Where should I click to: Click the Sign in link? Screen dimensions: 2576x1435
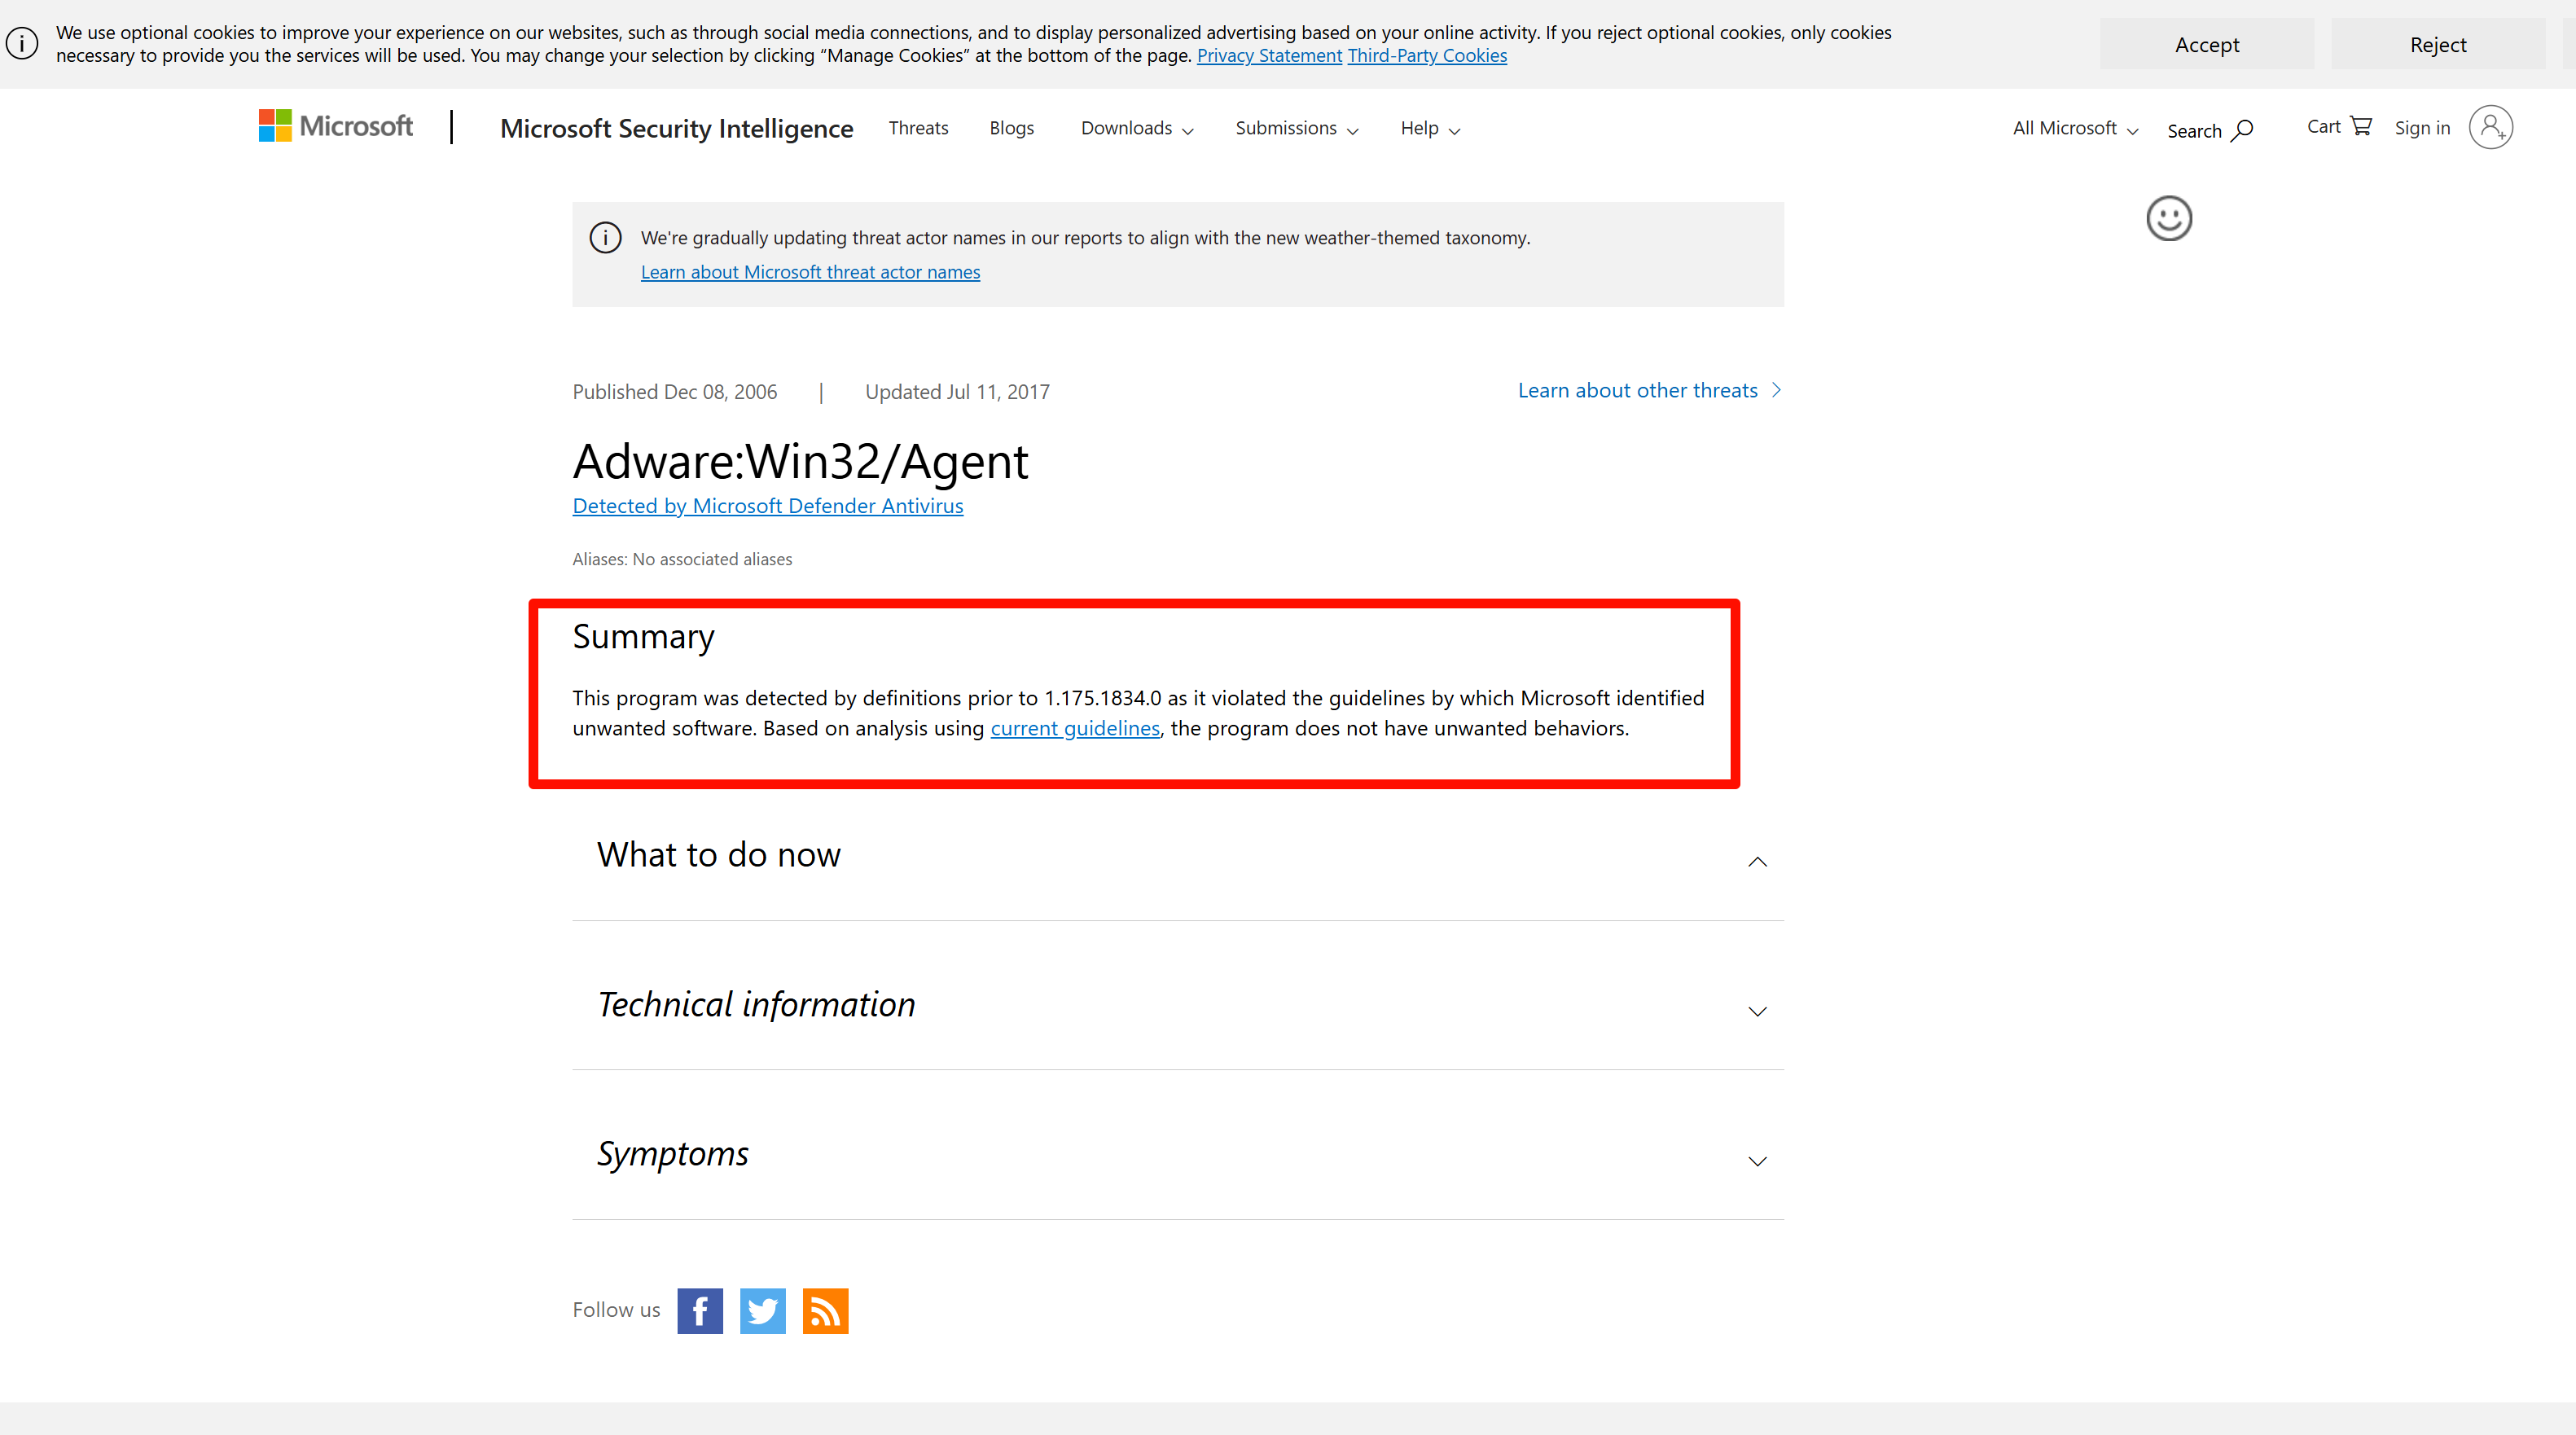2422,128
